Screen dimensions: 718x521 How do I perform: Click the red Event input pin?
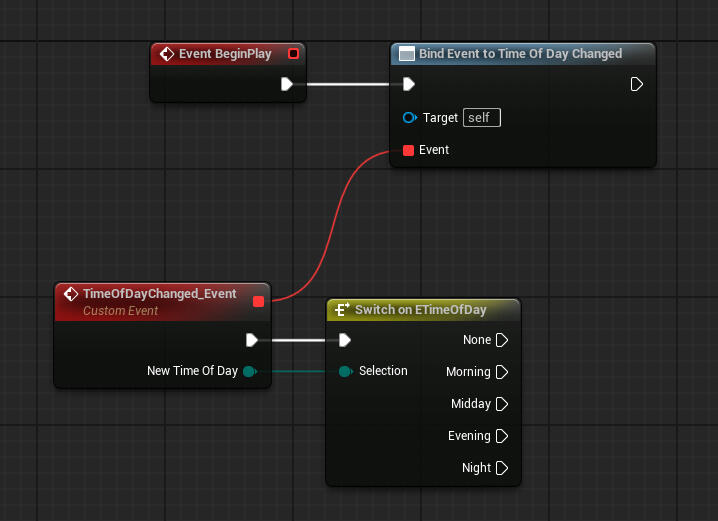408,150
